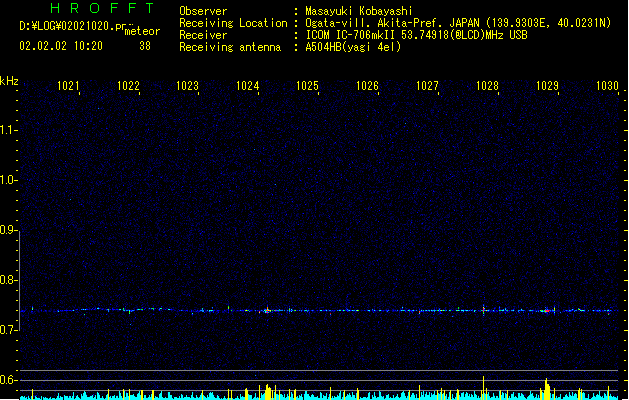Click time marker 1022
This screenshot has height=400, width=629.
(128, 86)
